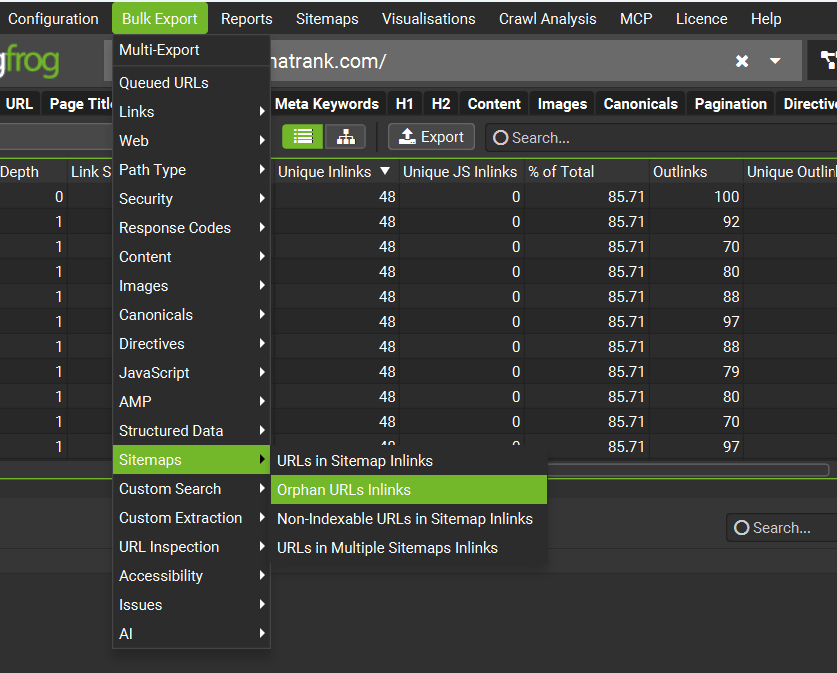Open the Visualisations menu
The width and height of the screenshot is (837, 673).
[429, 19]
